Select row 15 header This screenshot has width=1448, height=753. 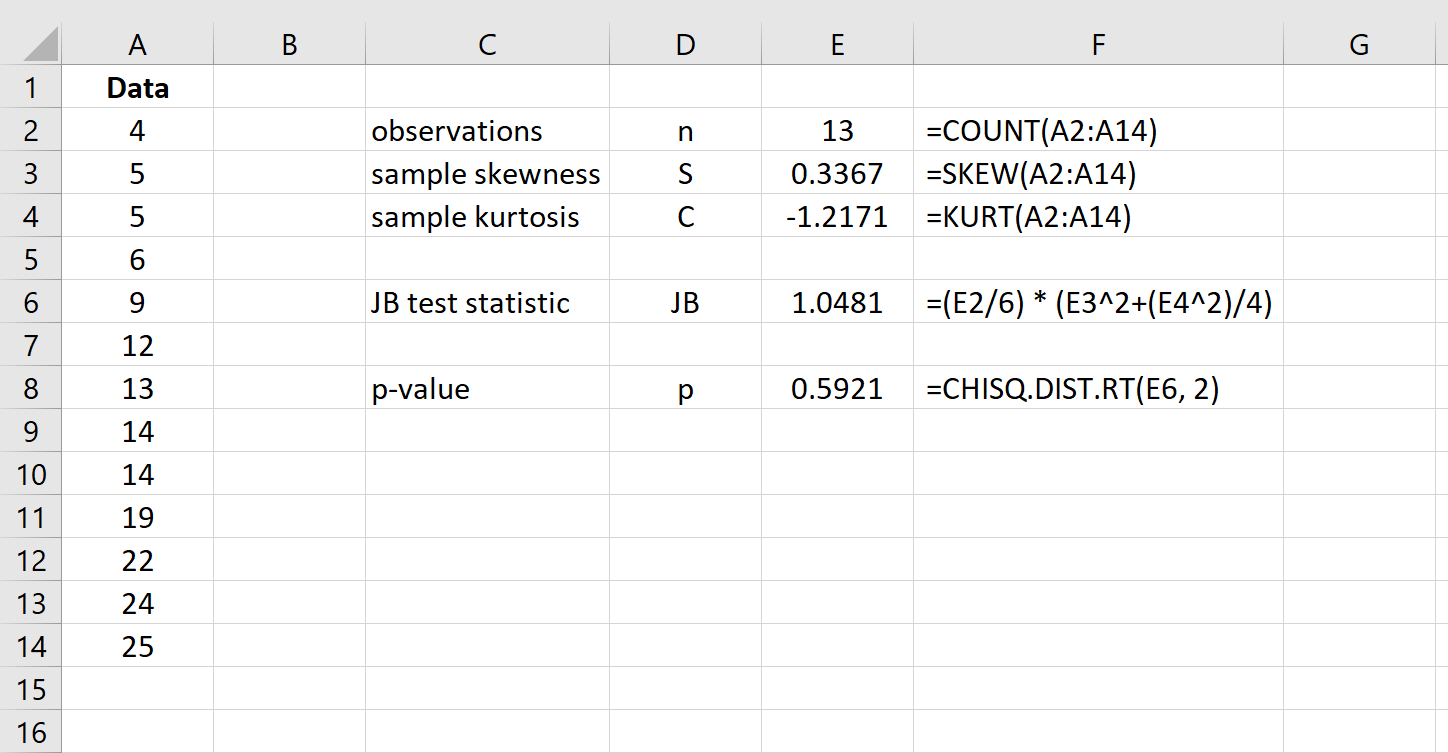point(31,690)
